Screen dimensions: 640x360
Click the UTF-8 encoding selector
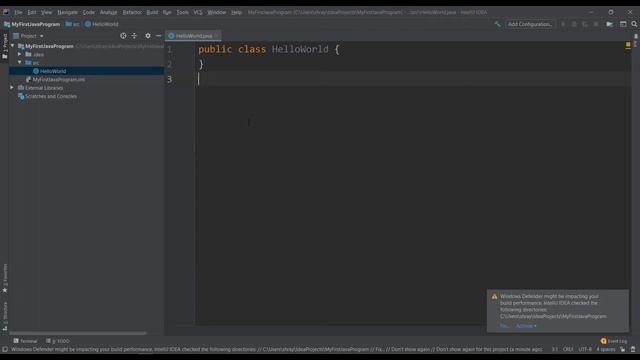tap(585, 349)
